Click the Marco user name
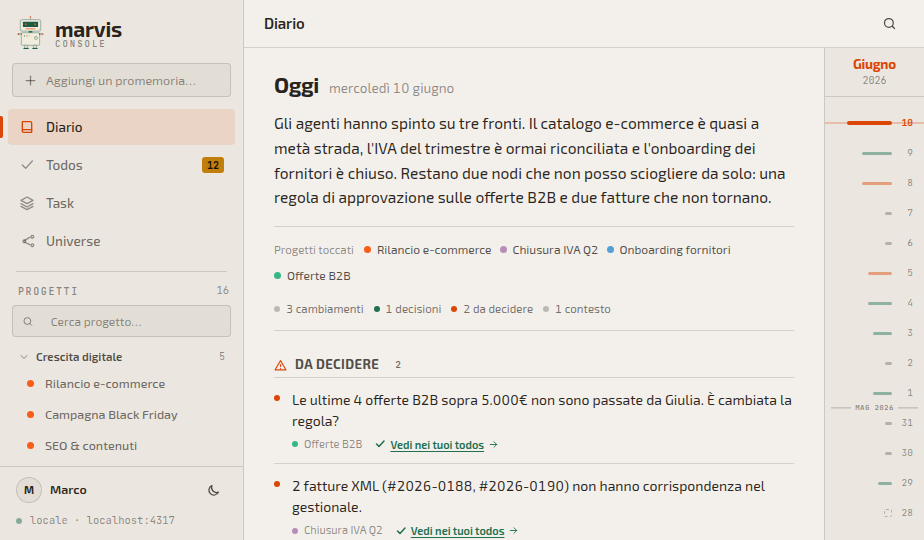Viewport: 924px width, 540px height. 68,490
